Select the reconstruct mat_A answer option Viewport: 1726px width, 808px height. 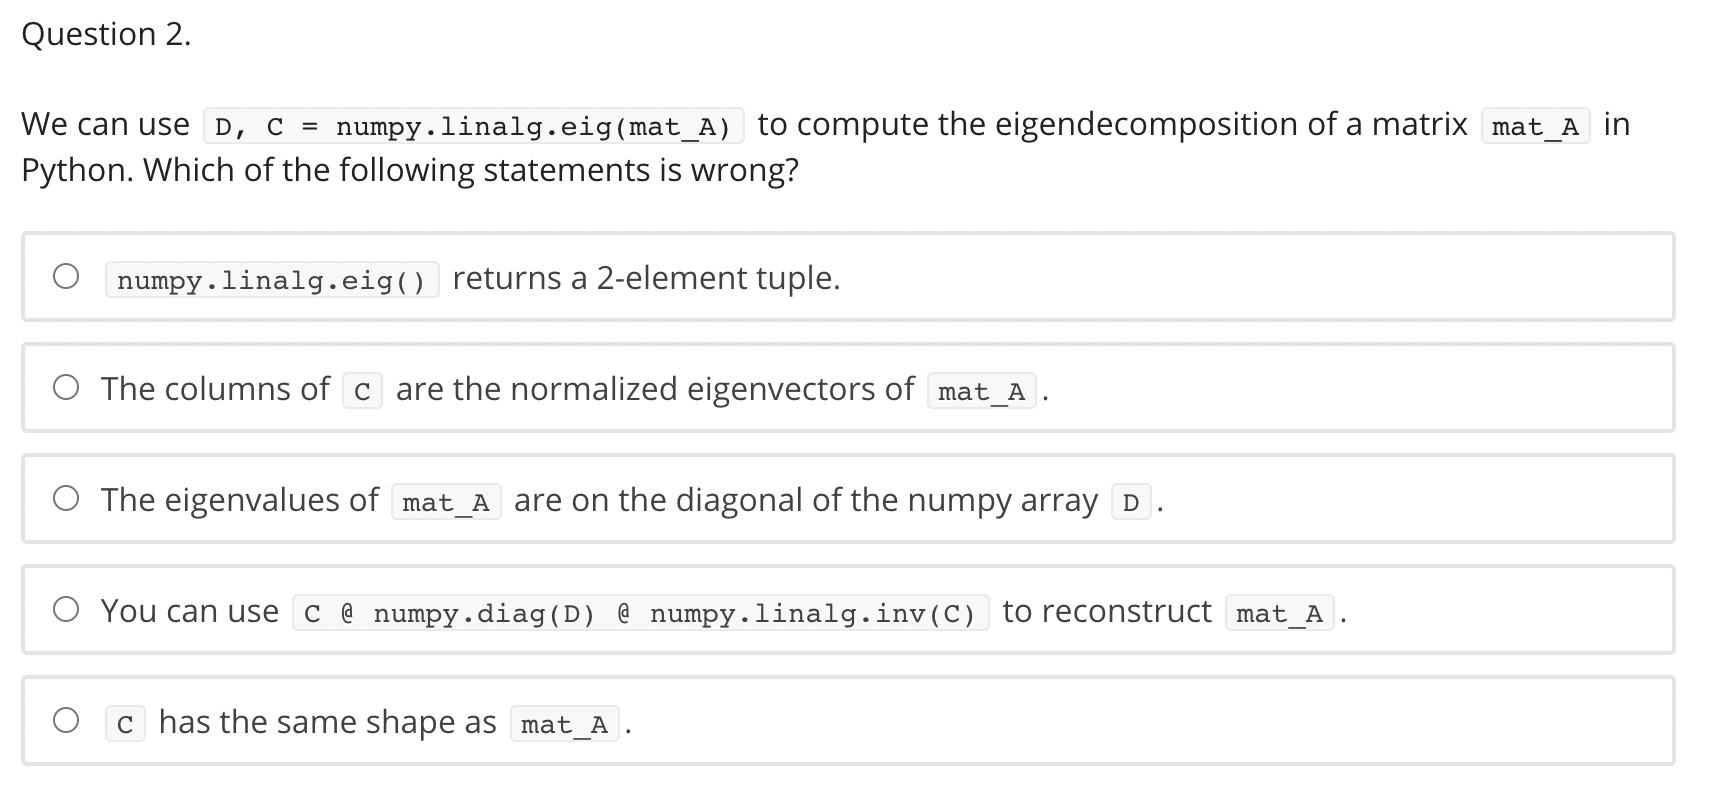[65, 608]
